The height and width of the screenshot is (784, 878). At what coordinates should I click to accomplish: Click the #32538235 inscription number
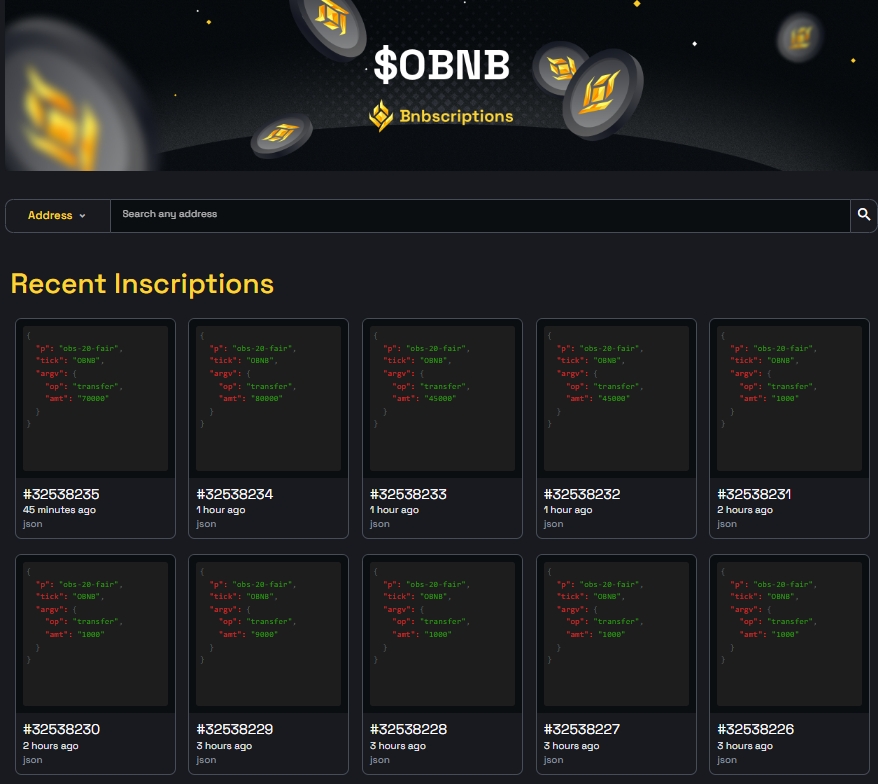pos(61,494)
